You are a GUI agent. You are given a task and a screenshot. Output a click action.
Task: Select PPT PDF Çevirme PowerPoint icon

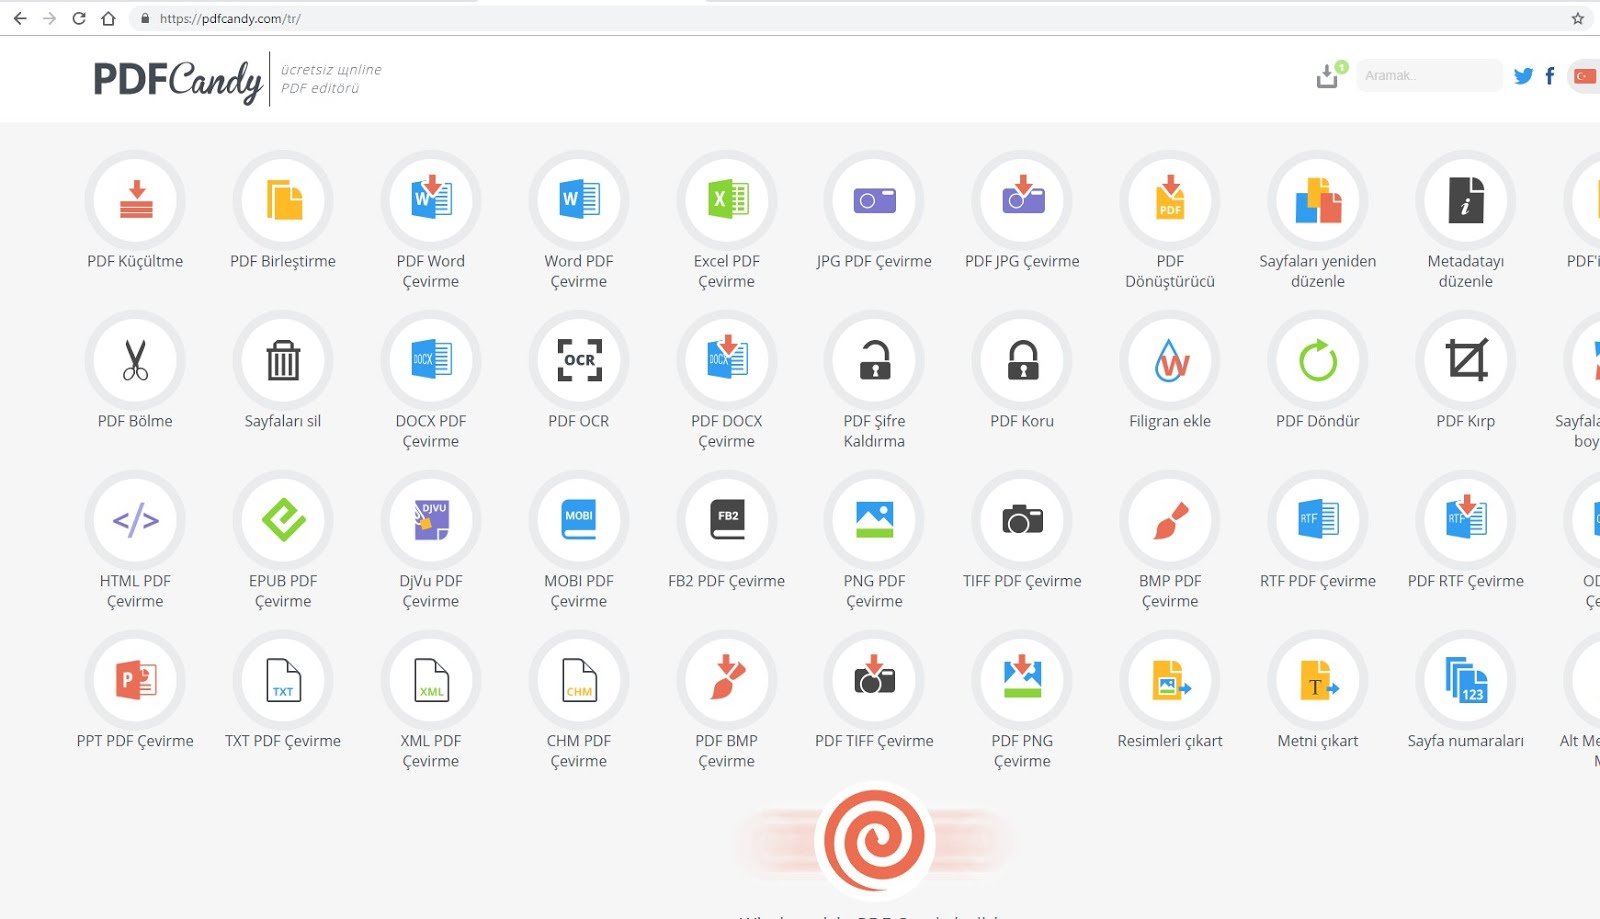(135, 680)
